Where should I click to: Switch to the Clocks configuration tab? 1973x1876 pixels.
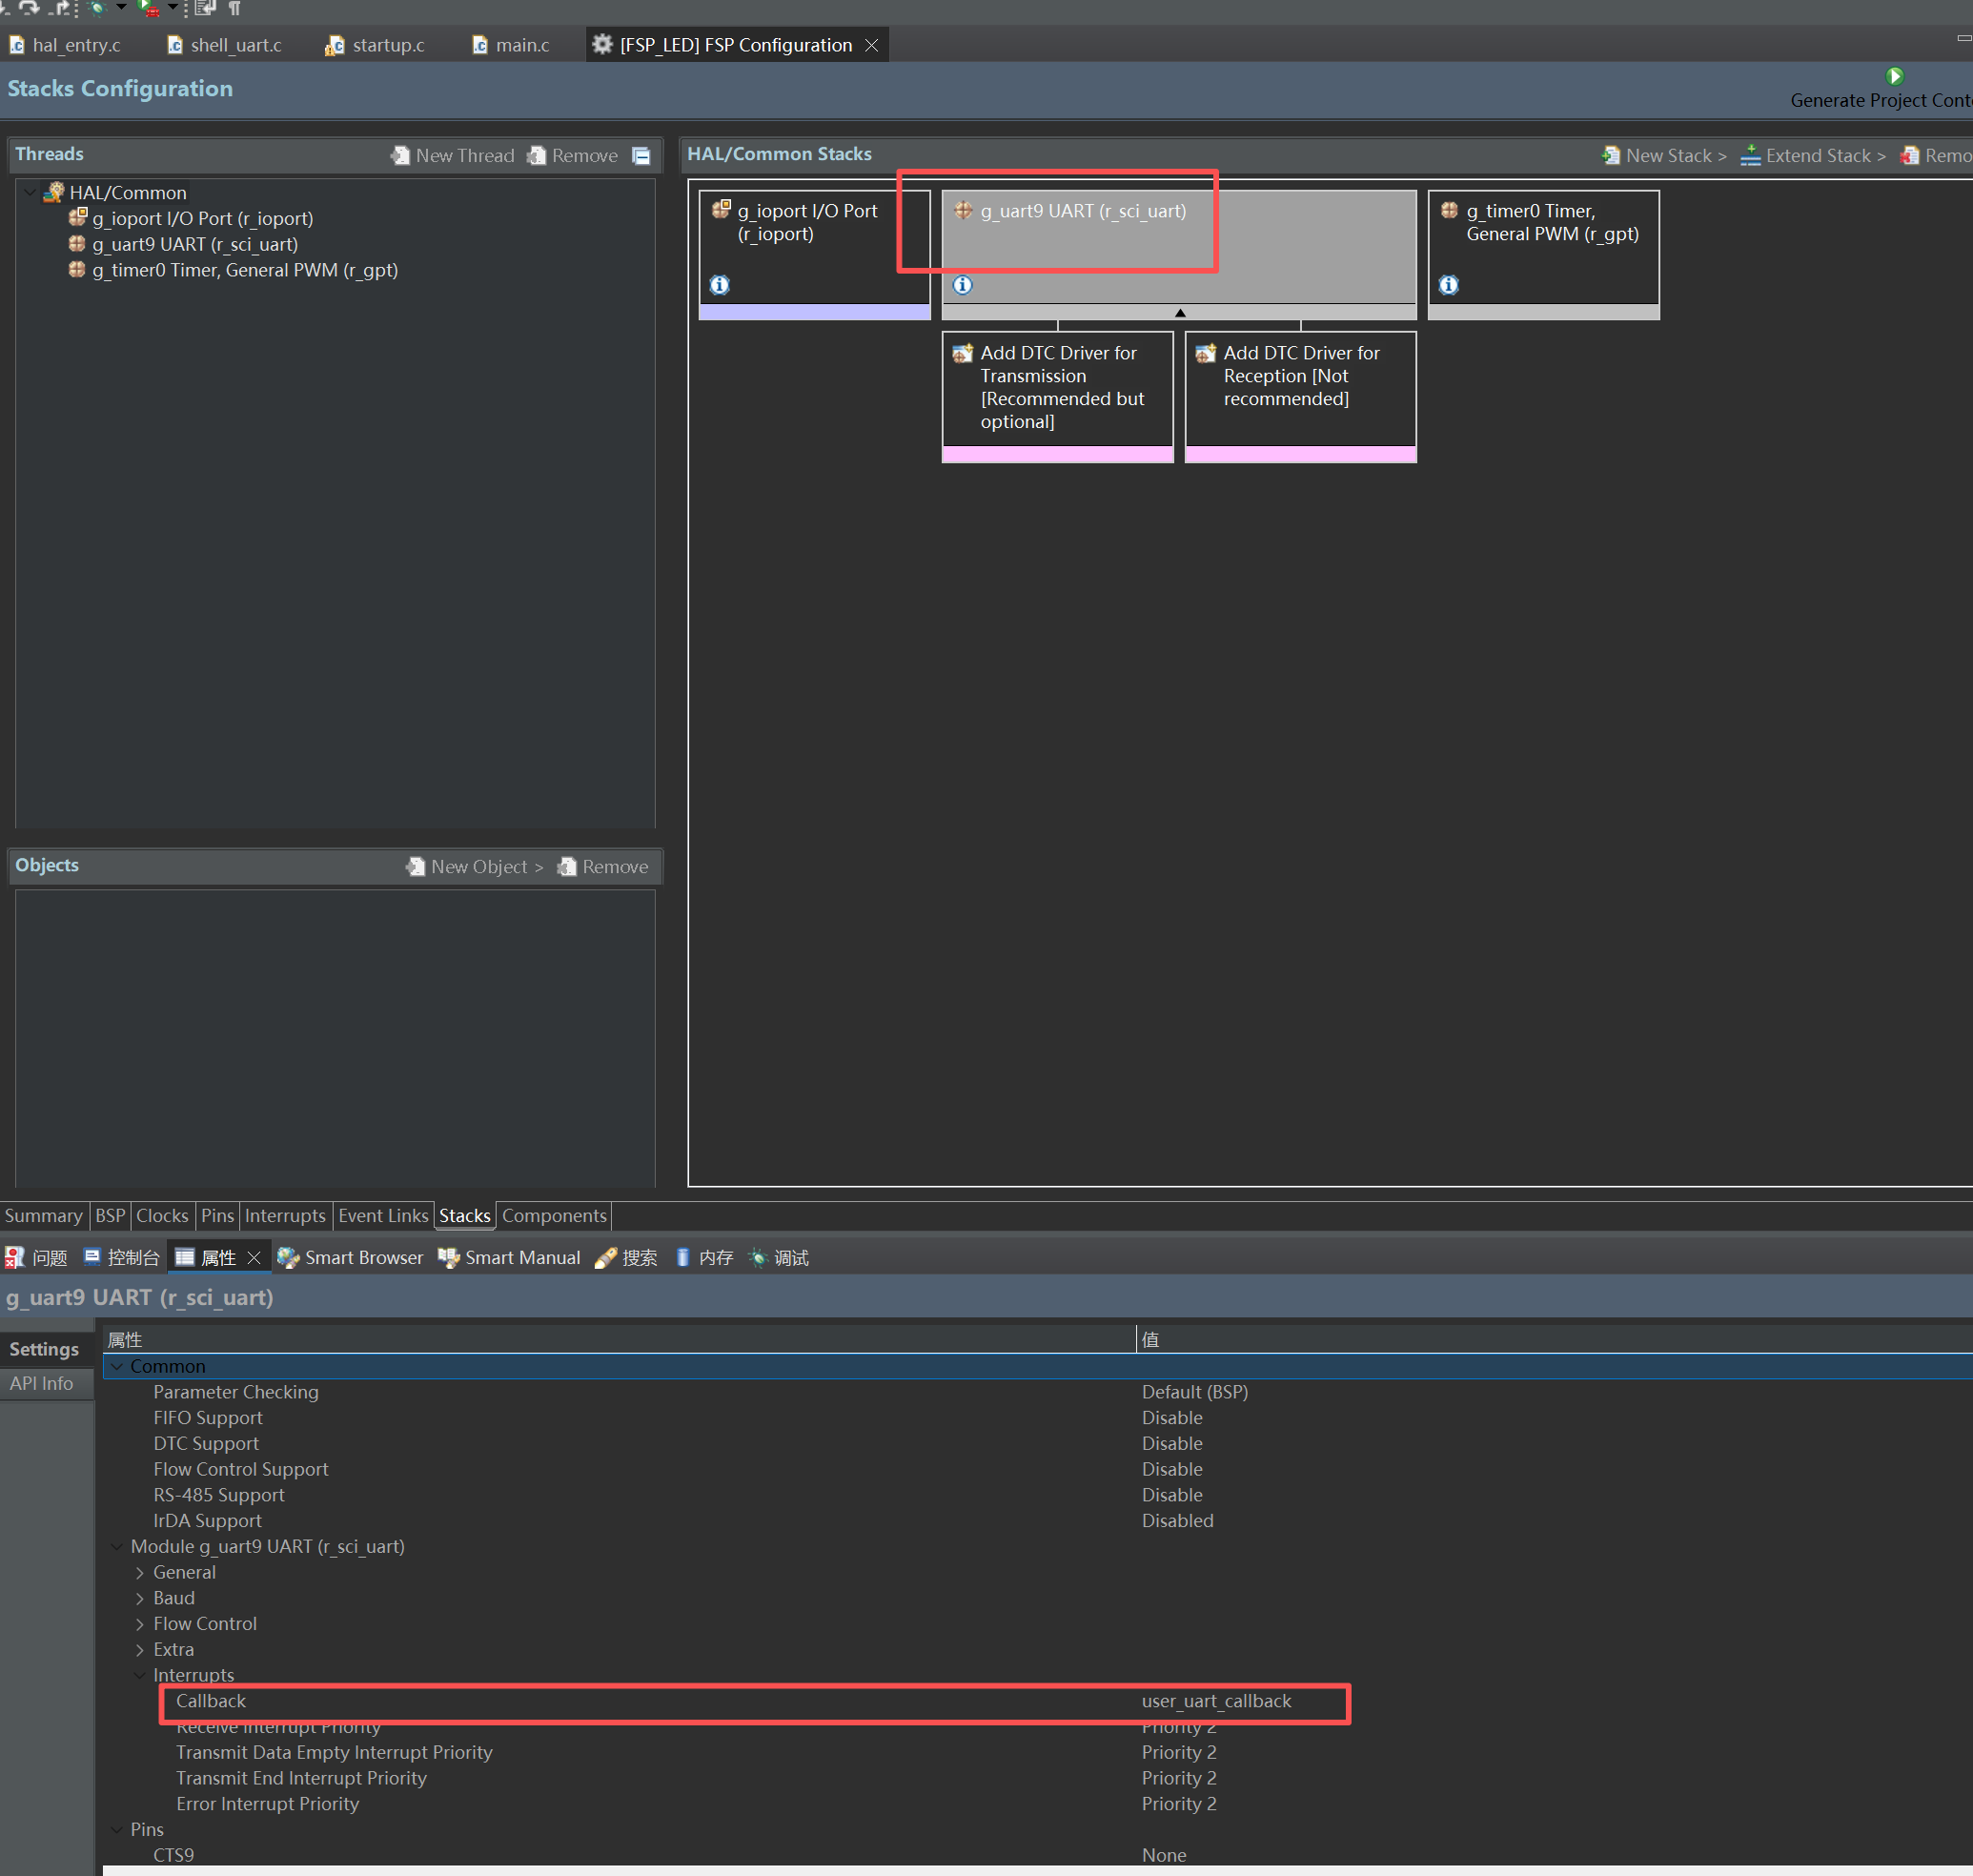[162, 1215]
